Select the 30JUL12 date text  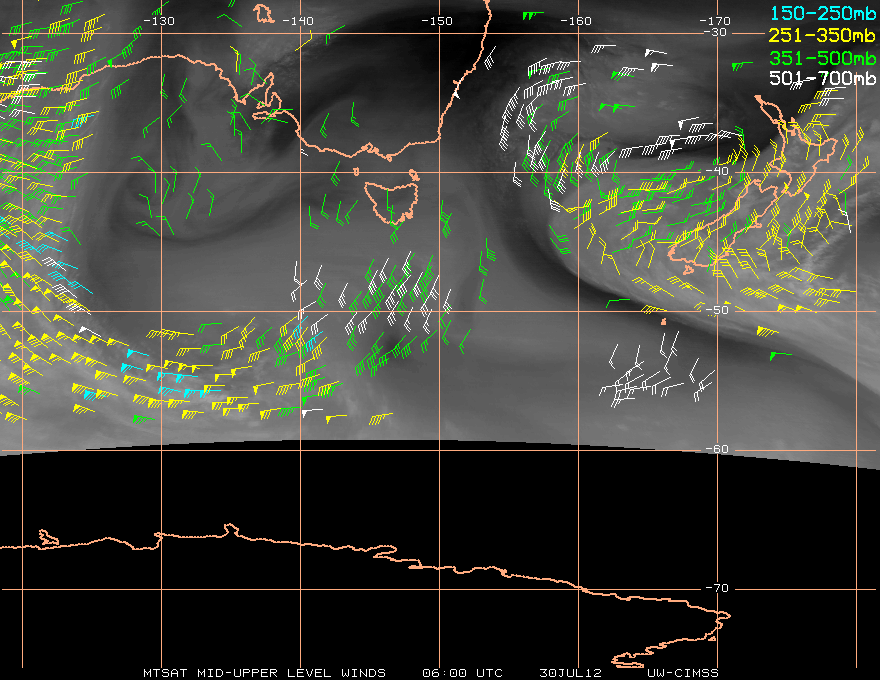click(568, 672)
